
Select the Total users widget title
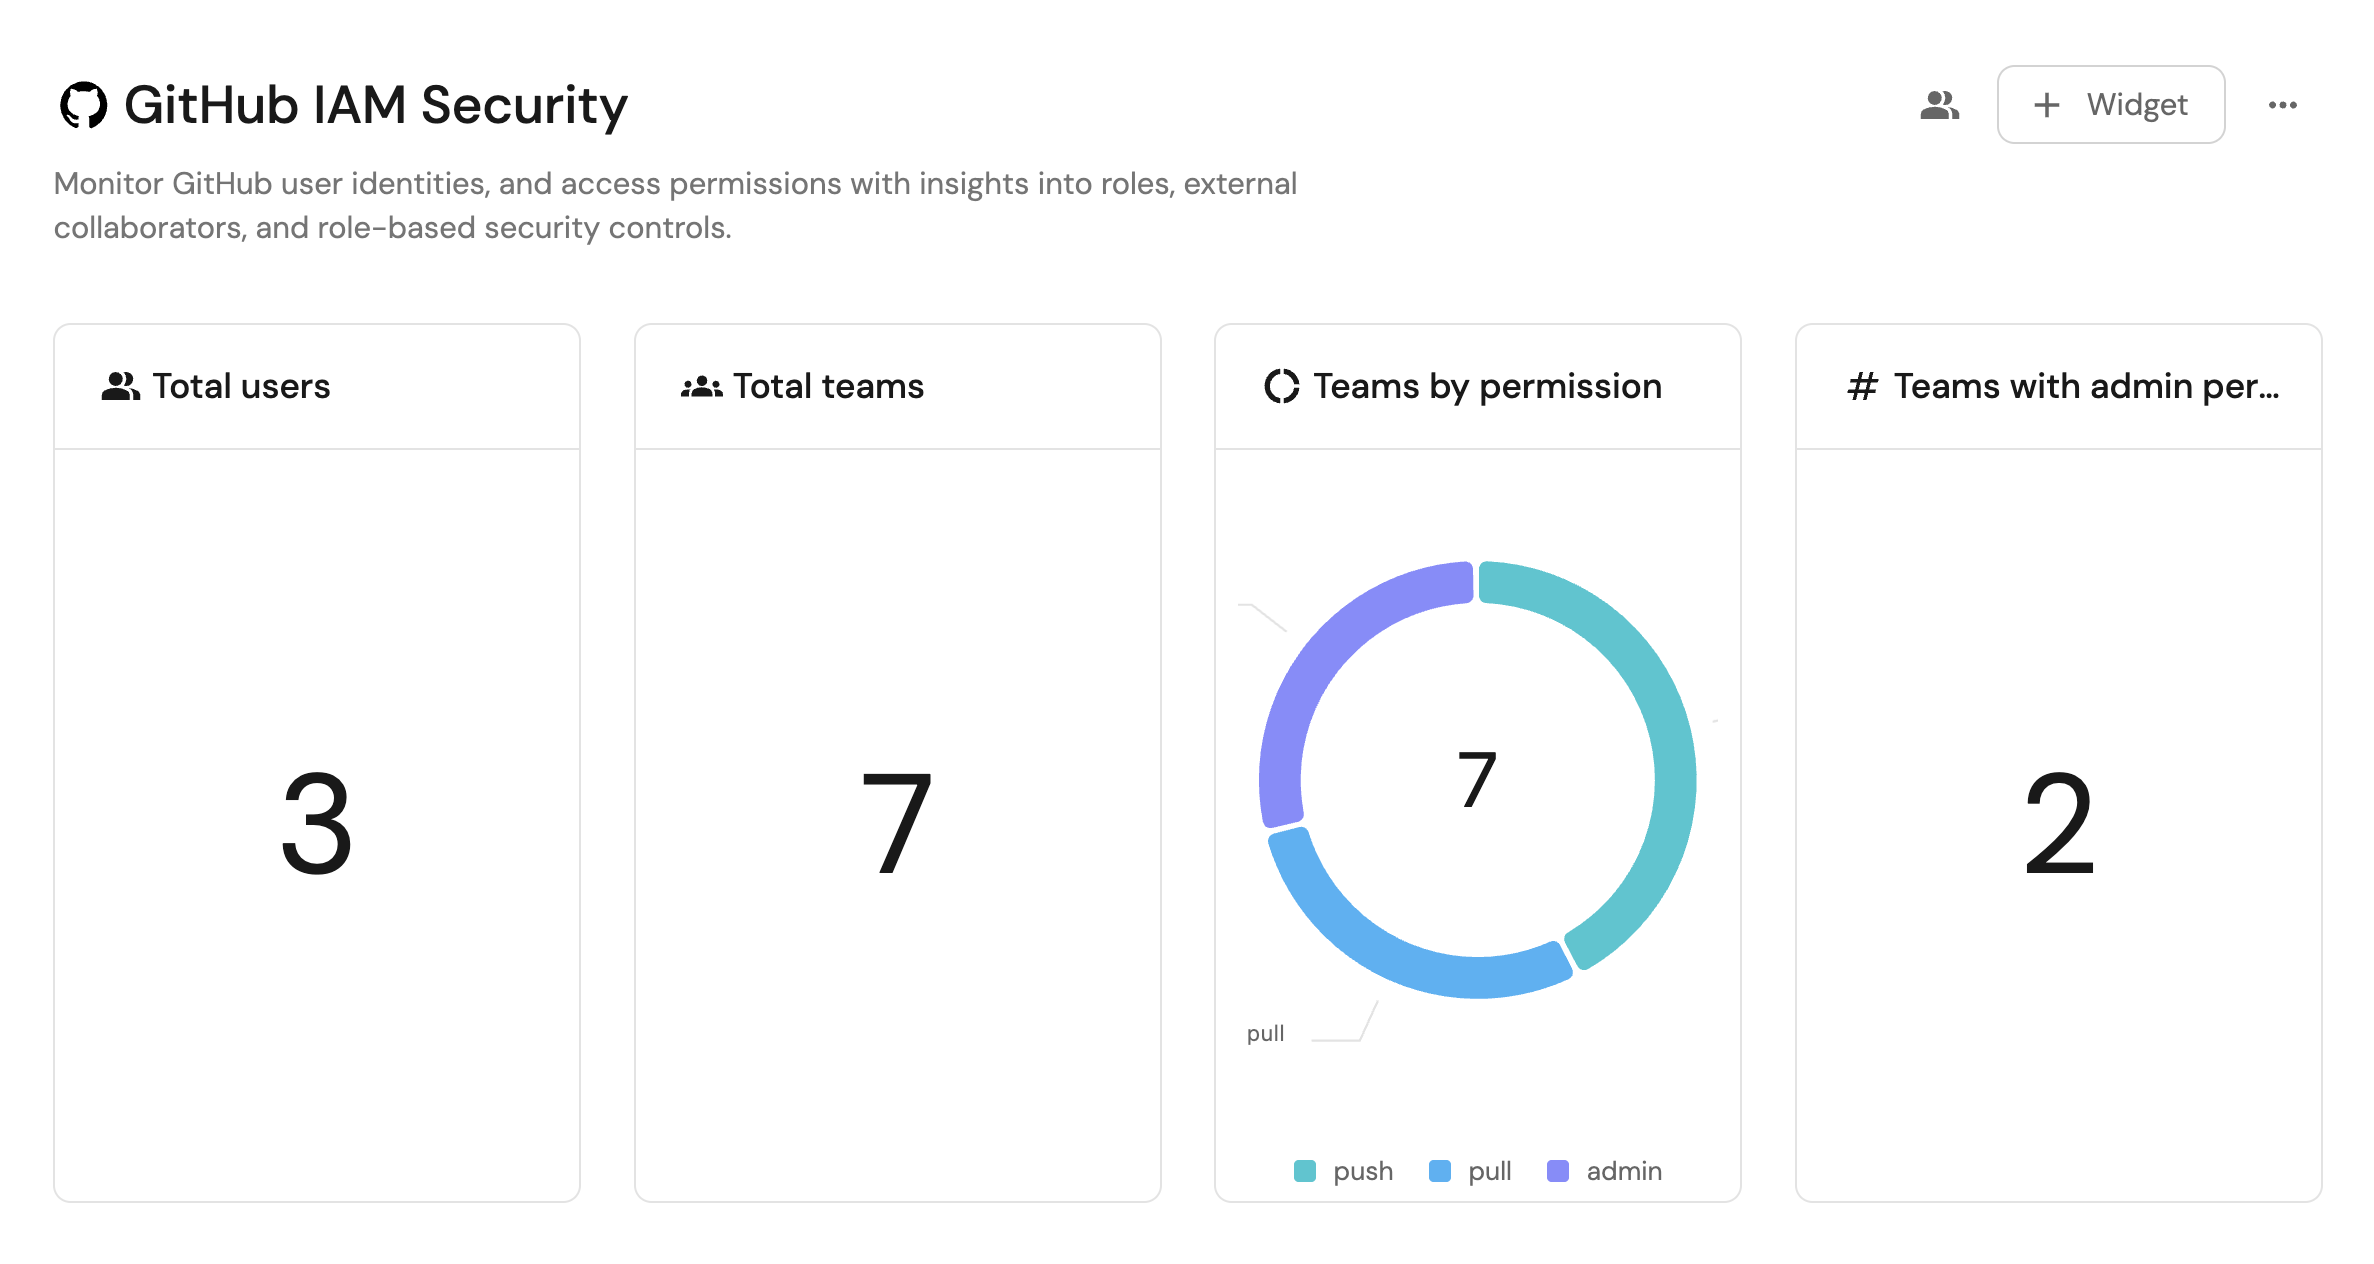[241, 386]
